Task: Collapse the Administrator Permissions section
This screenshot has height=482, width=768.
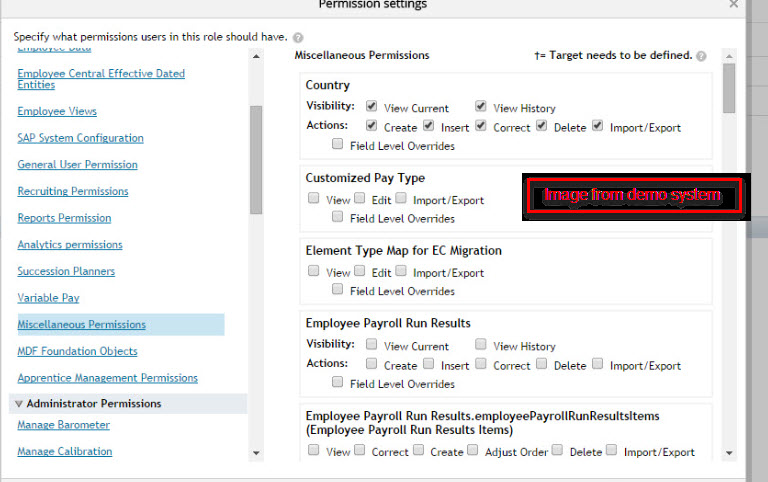Action: pos(19,404)
